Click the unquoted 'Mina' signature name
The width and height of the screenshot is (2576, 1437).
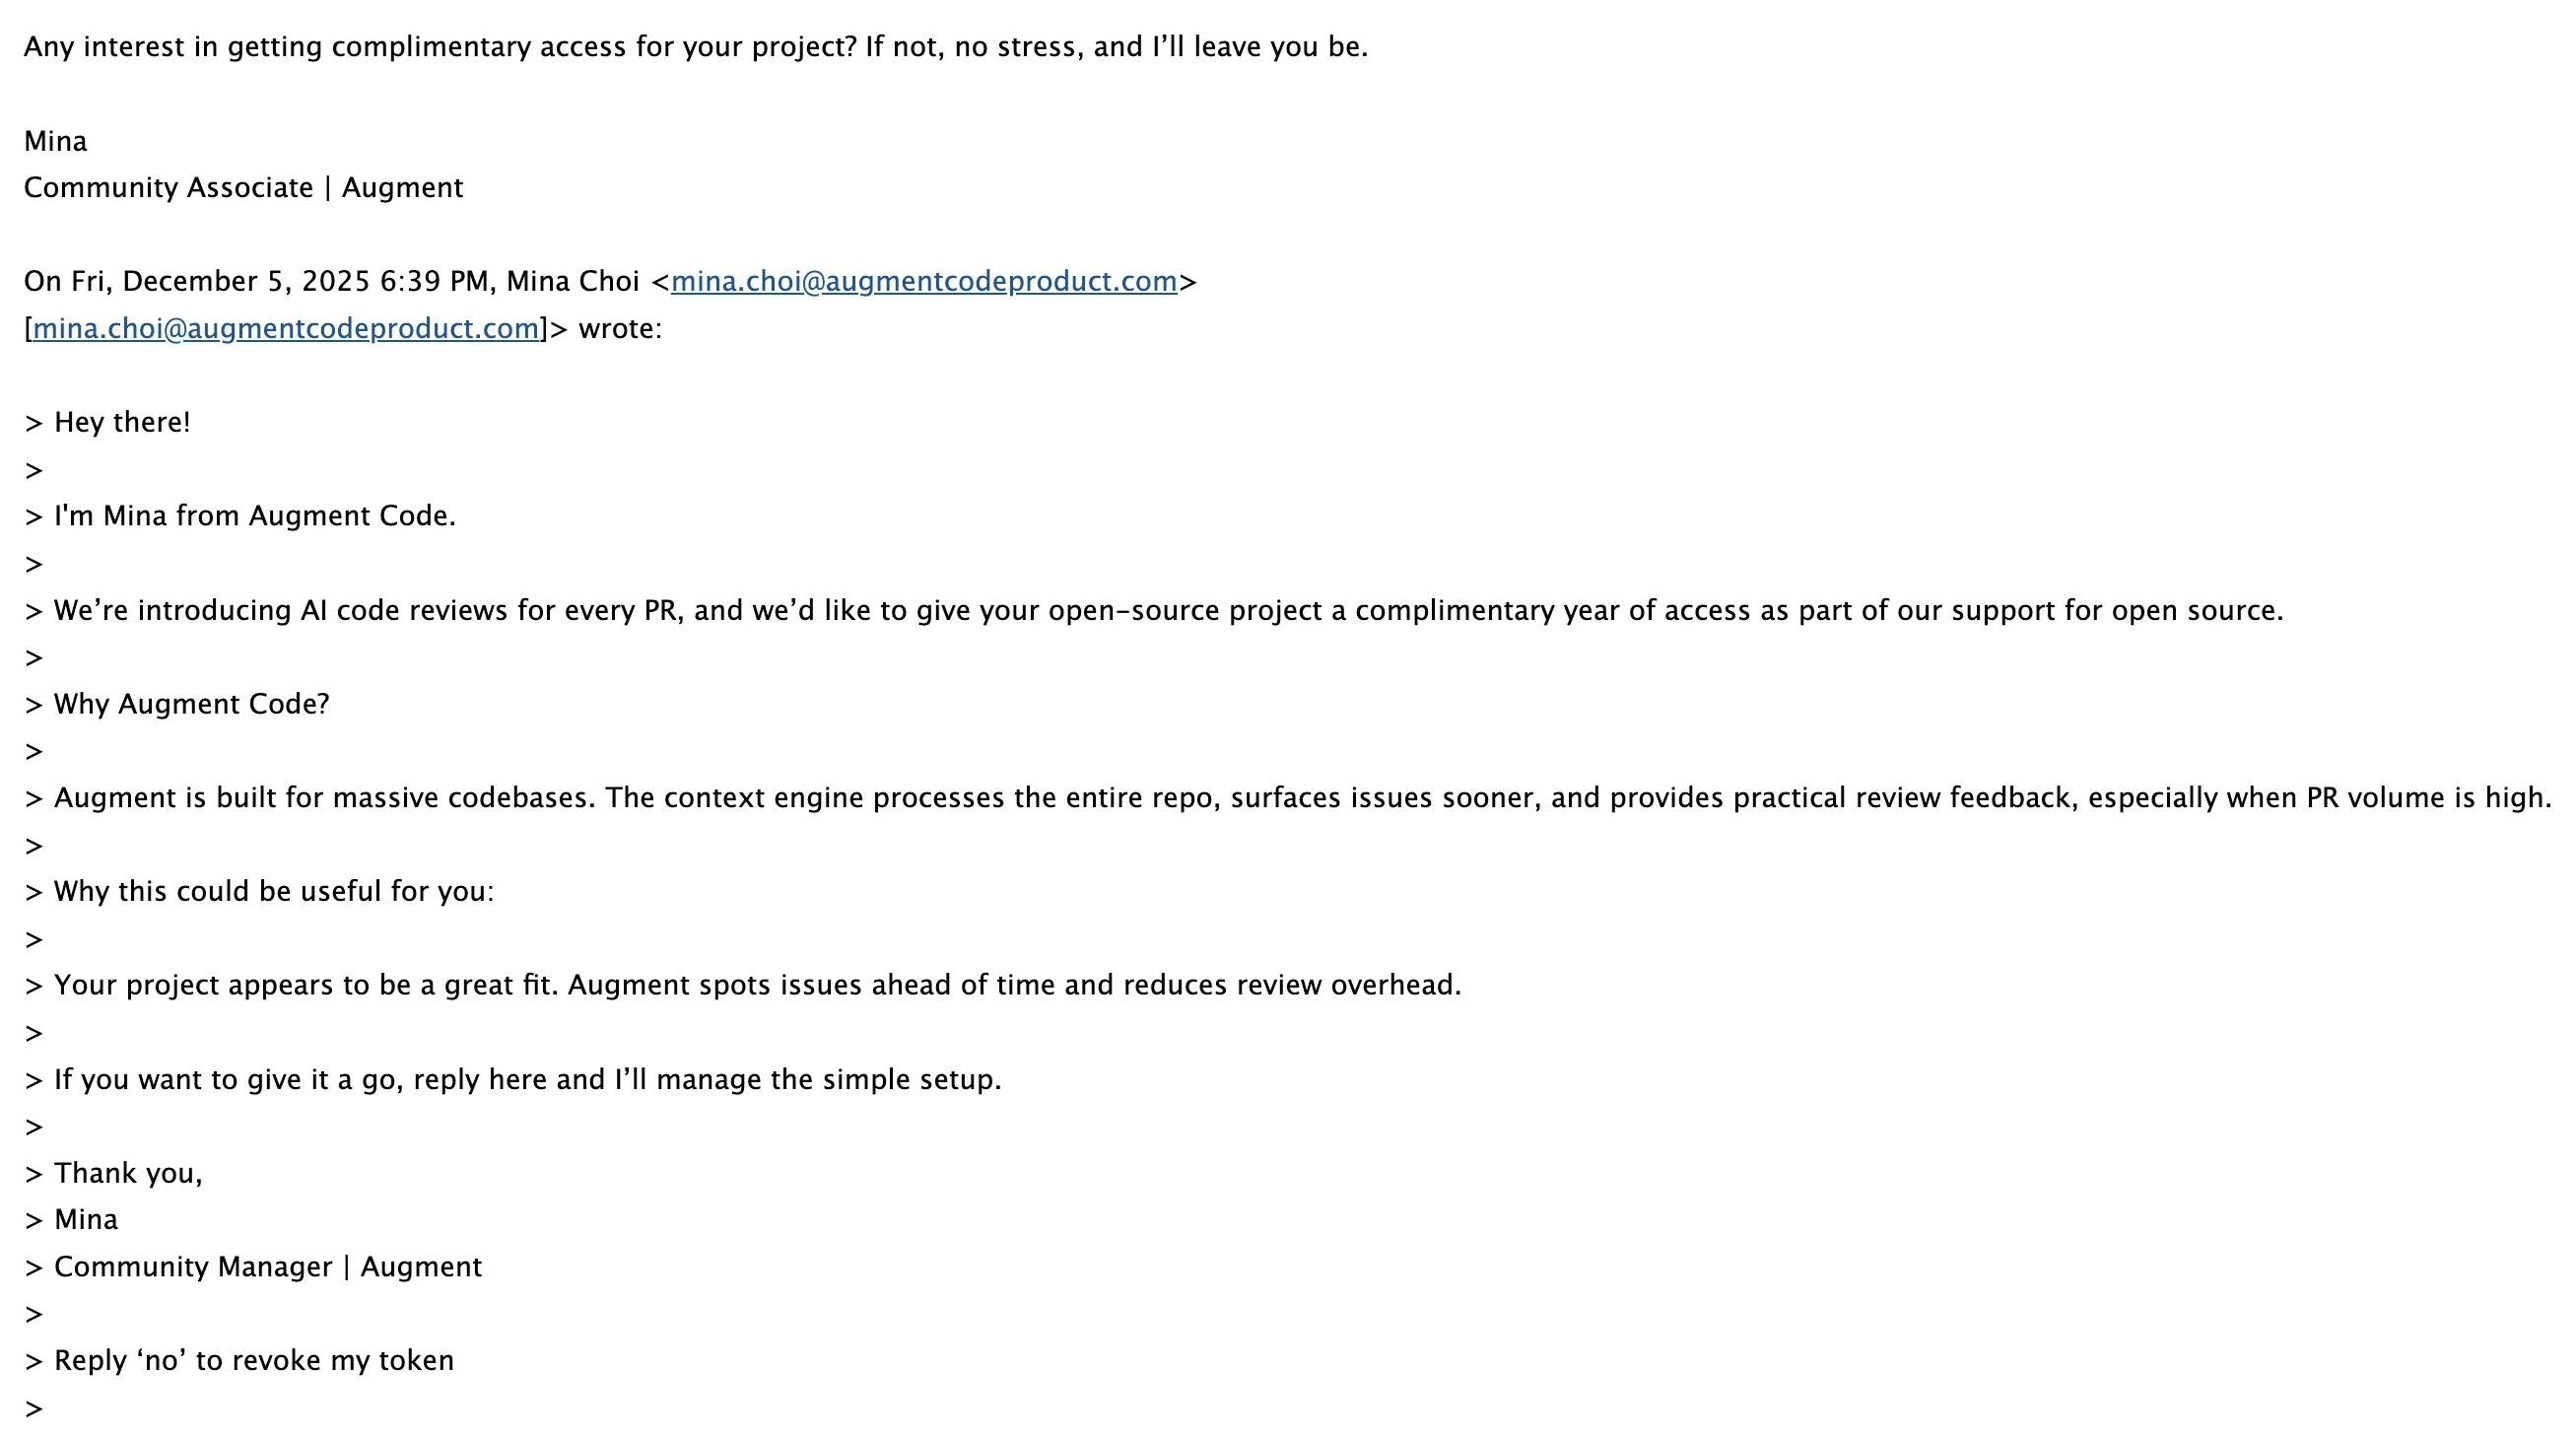click(56, 141)
